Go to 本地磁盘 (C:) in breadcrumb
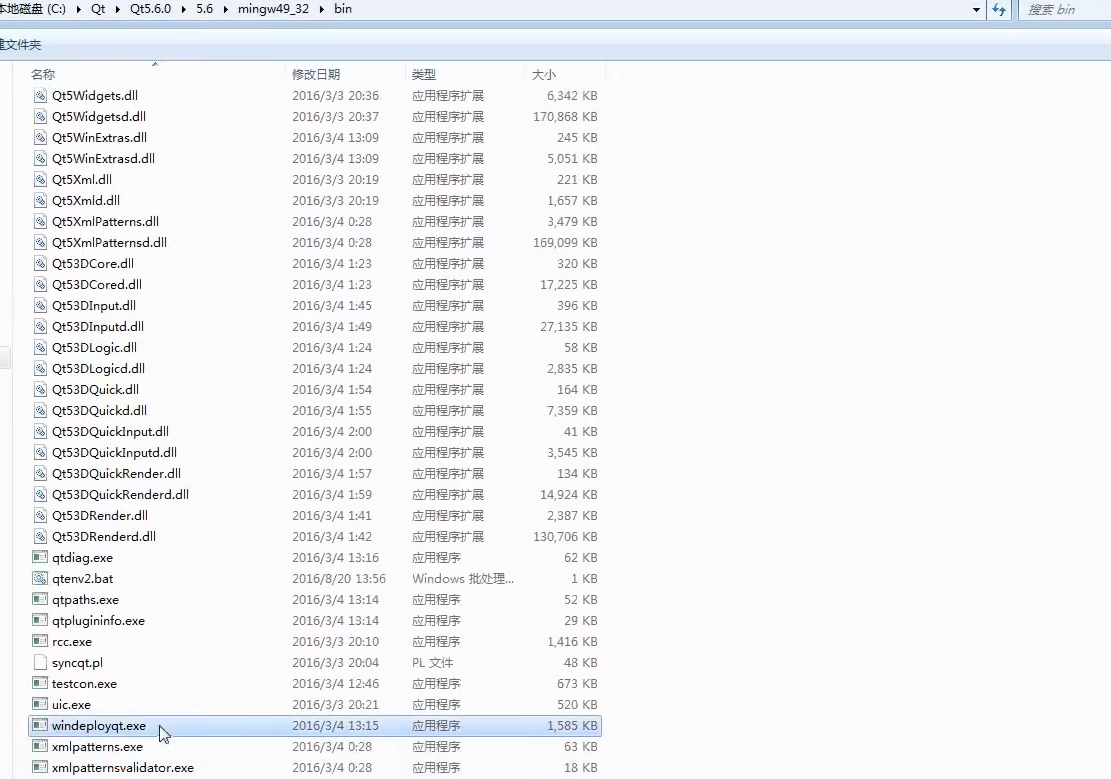The width and height of the screenshot is (1111, 779). click(33, 9)
